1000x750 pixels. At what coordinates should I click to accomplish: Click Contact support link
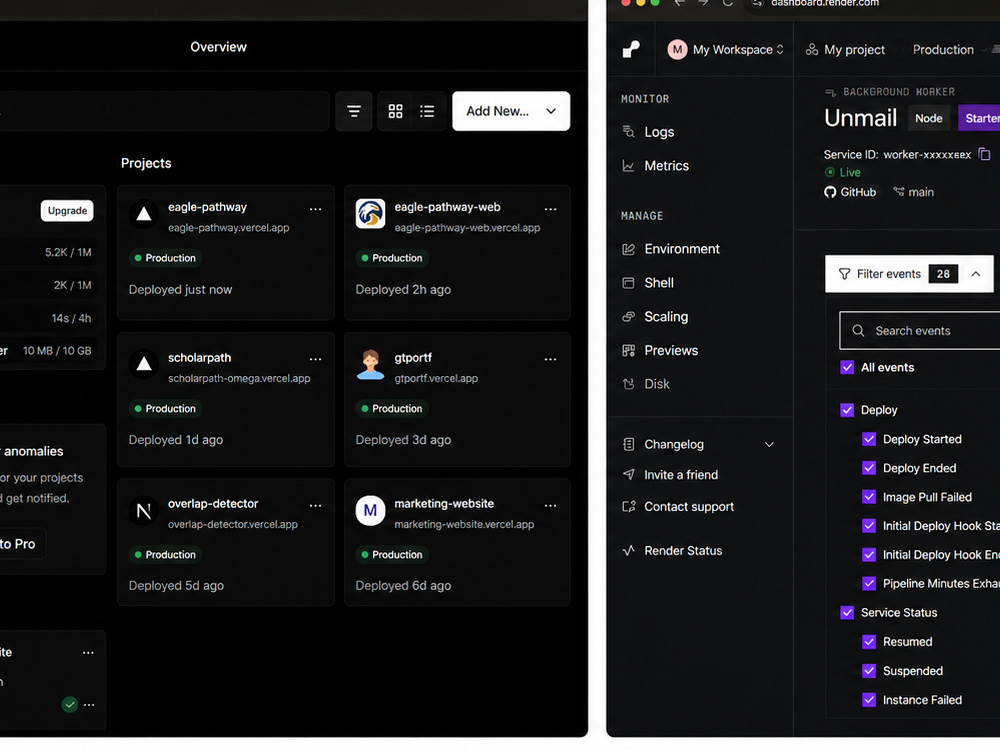click(x=689, y=507)
